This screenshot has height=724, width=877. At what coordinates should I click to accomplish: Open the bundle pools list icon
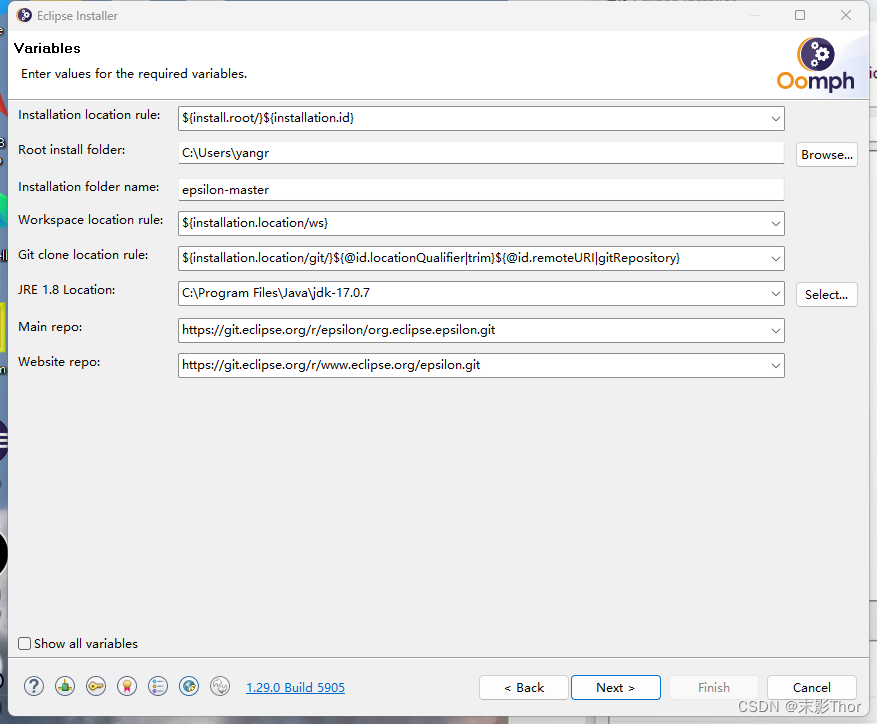click(x=158, y=686)
